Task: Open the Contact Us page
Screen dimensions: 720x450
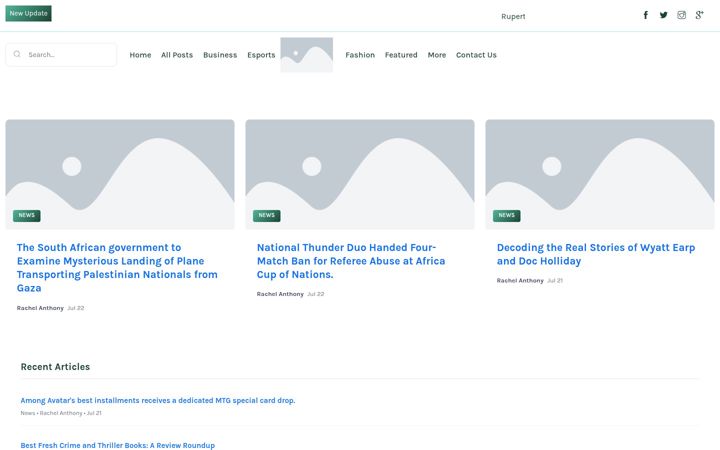Action: [476, 55]
